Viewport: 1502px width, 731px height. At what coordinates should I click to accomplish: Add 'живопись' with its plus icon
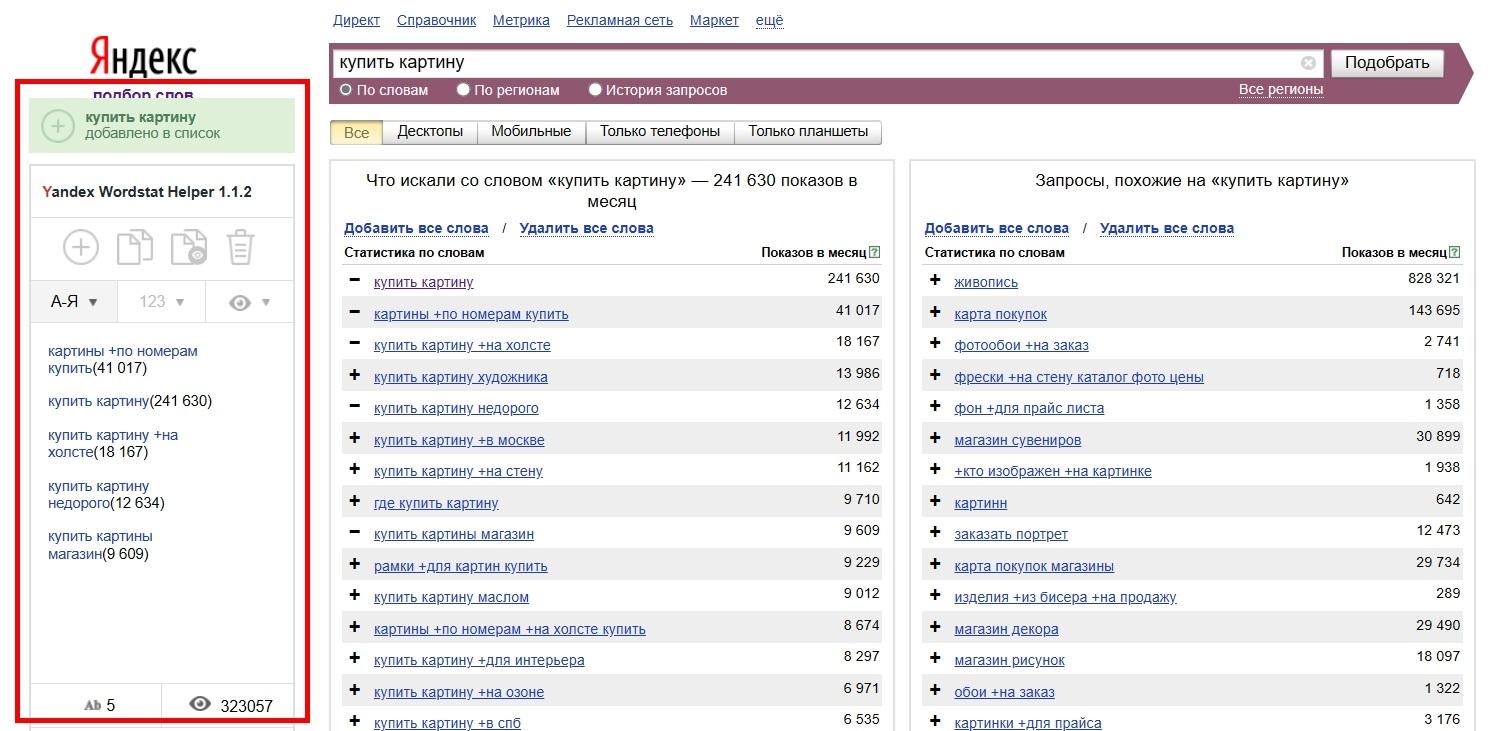[935, 281]
